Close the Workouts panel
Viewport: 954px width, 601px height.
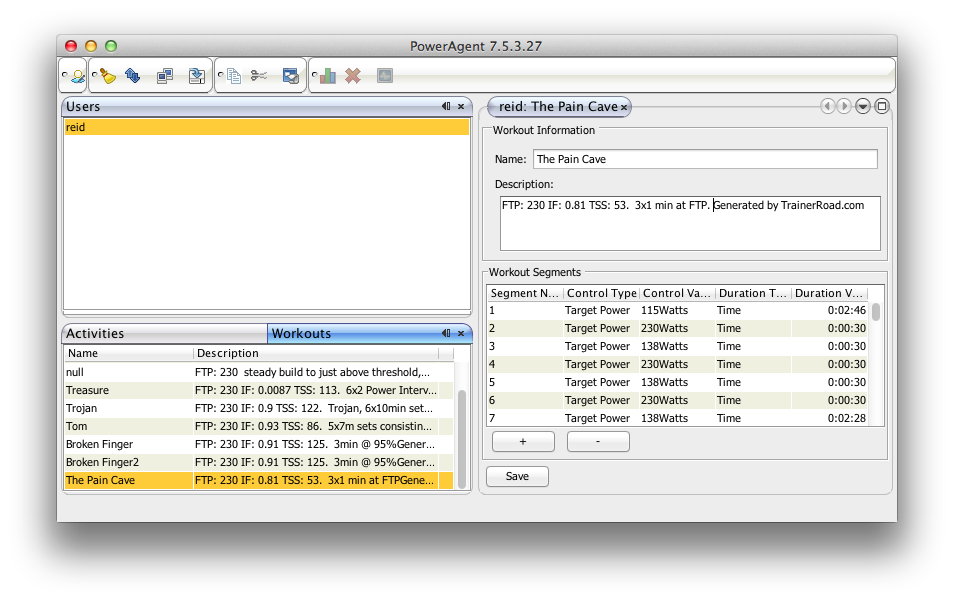coord(461,333)
